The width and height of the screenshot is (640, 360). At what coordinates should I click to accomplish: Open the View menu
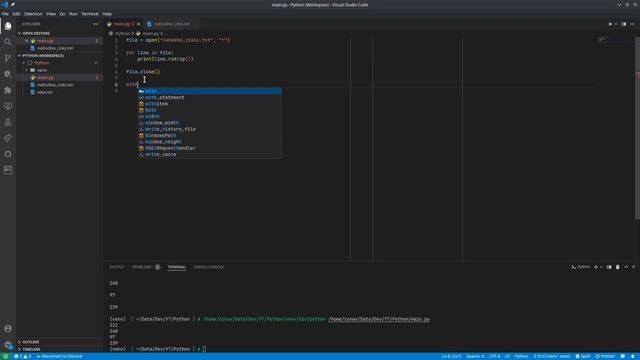[51, 14]
